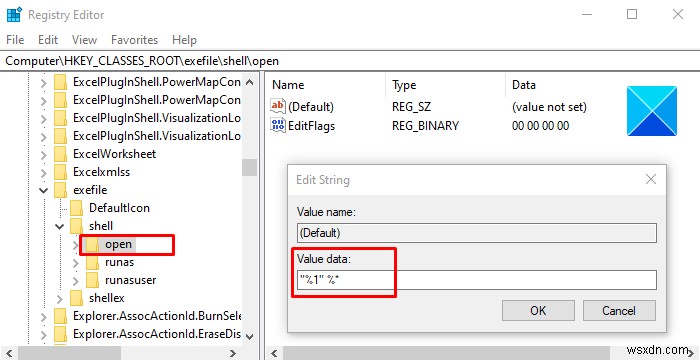Select the shell folder icon

pos(76,226)
